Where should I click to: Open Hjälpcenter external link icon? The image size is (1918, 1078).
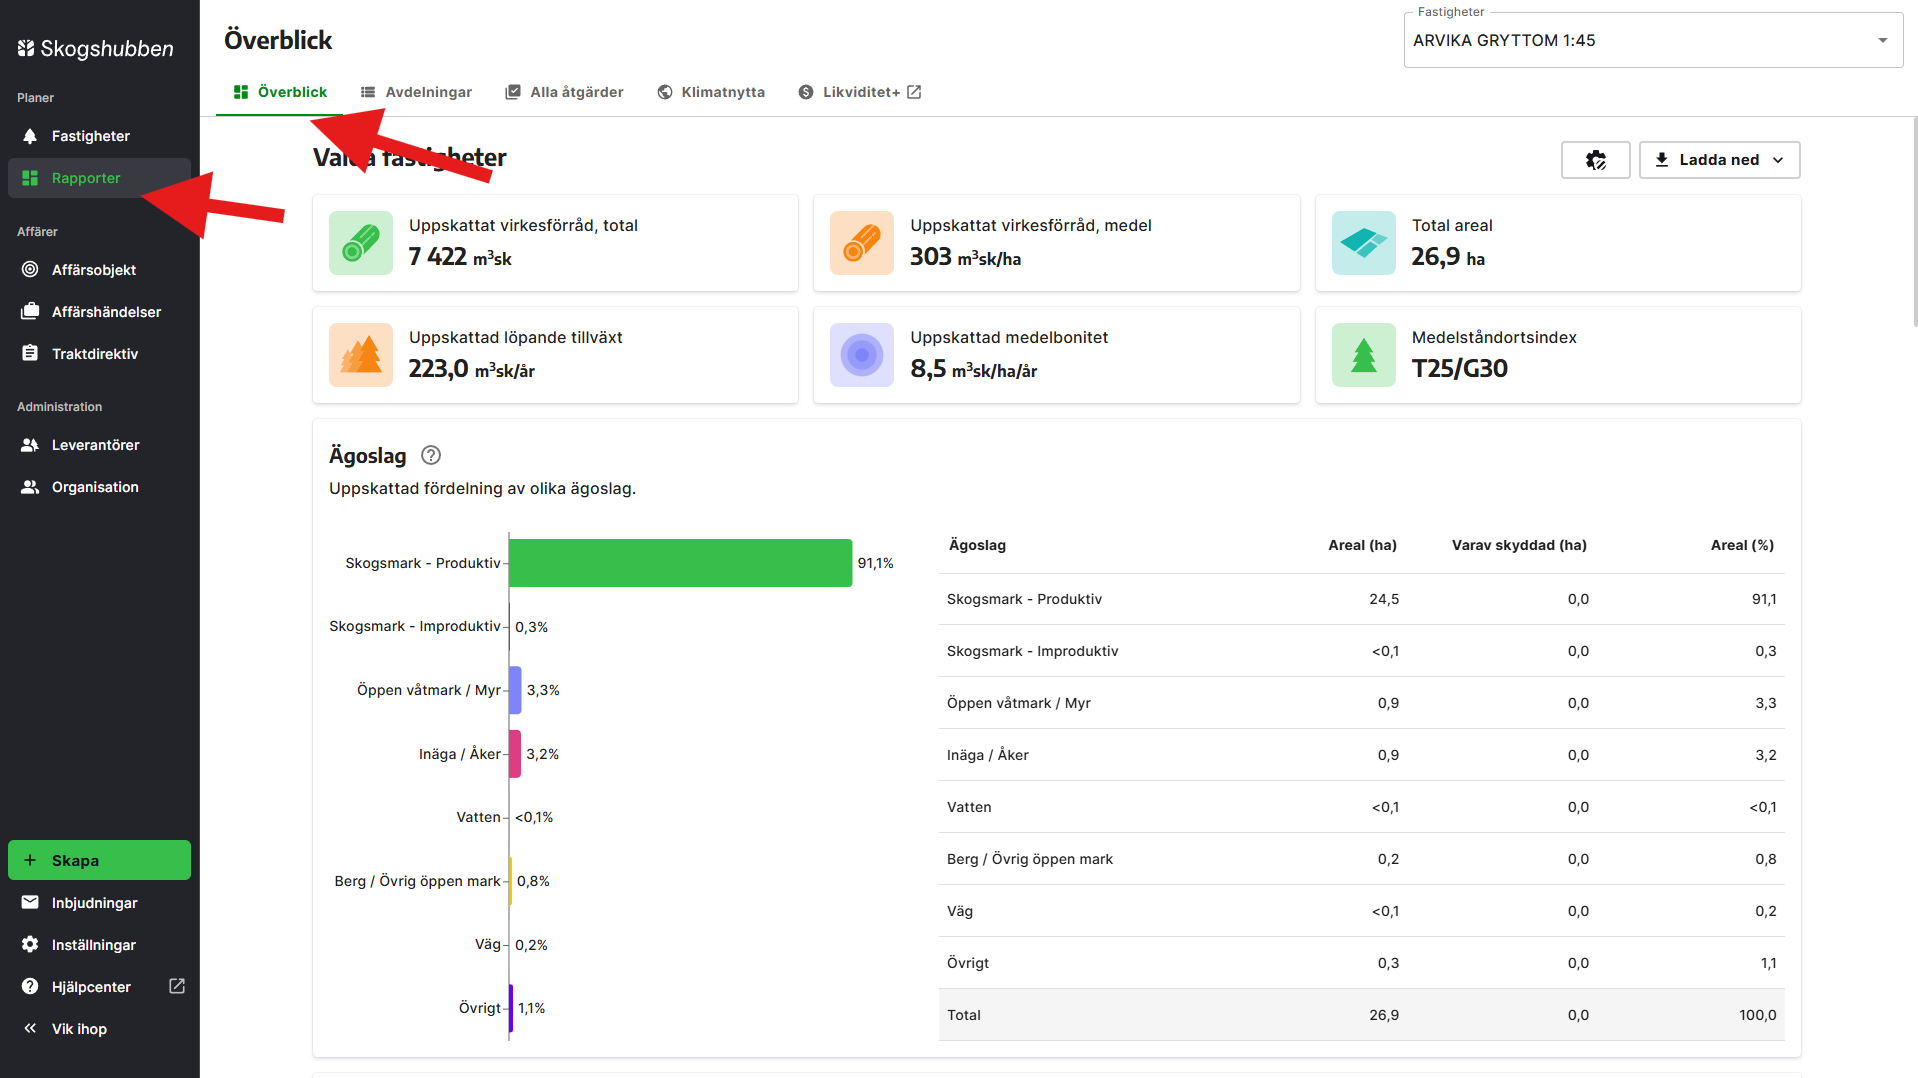click(x=177, y=986)
